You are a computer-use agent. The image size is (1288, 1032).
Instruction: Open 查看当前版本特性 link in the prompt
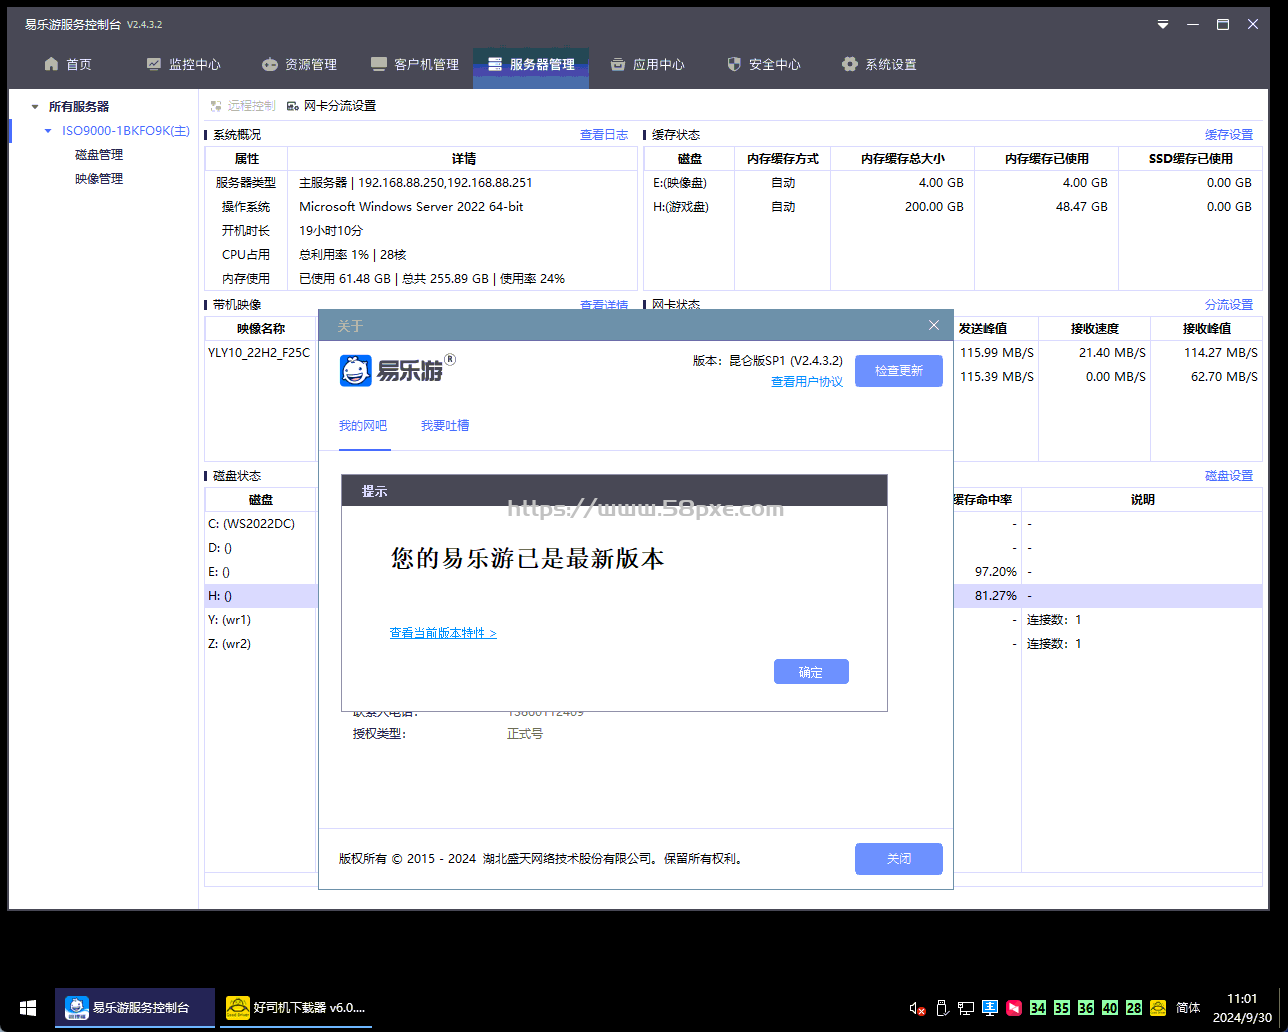[x=443, y=633]
